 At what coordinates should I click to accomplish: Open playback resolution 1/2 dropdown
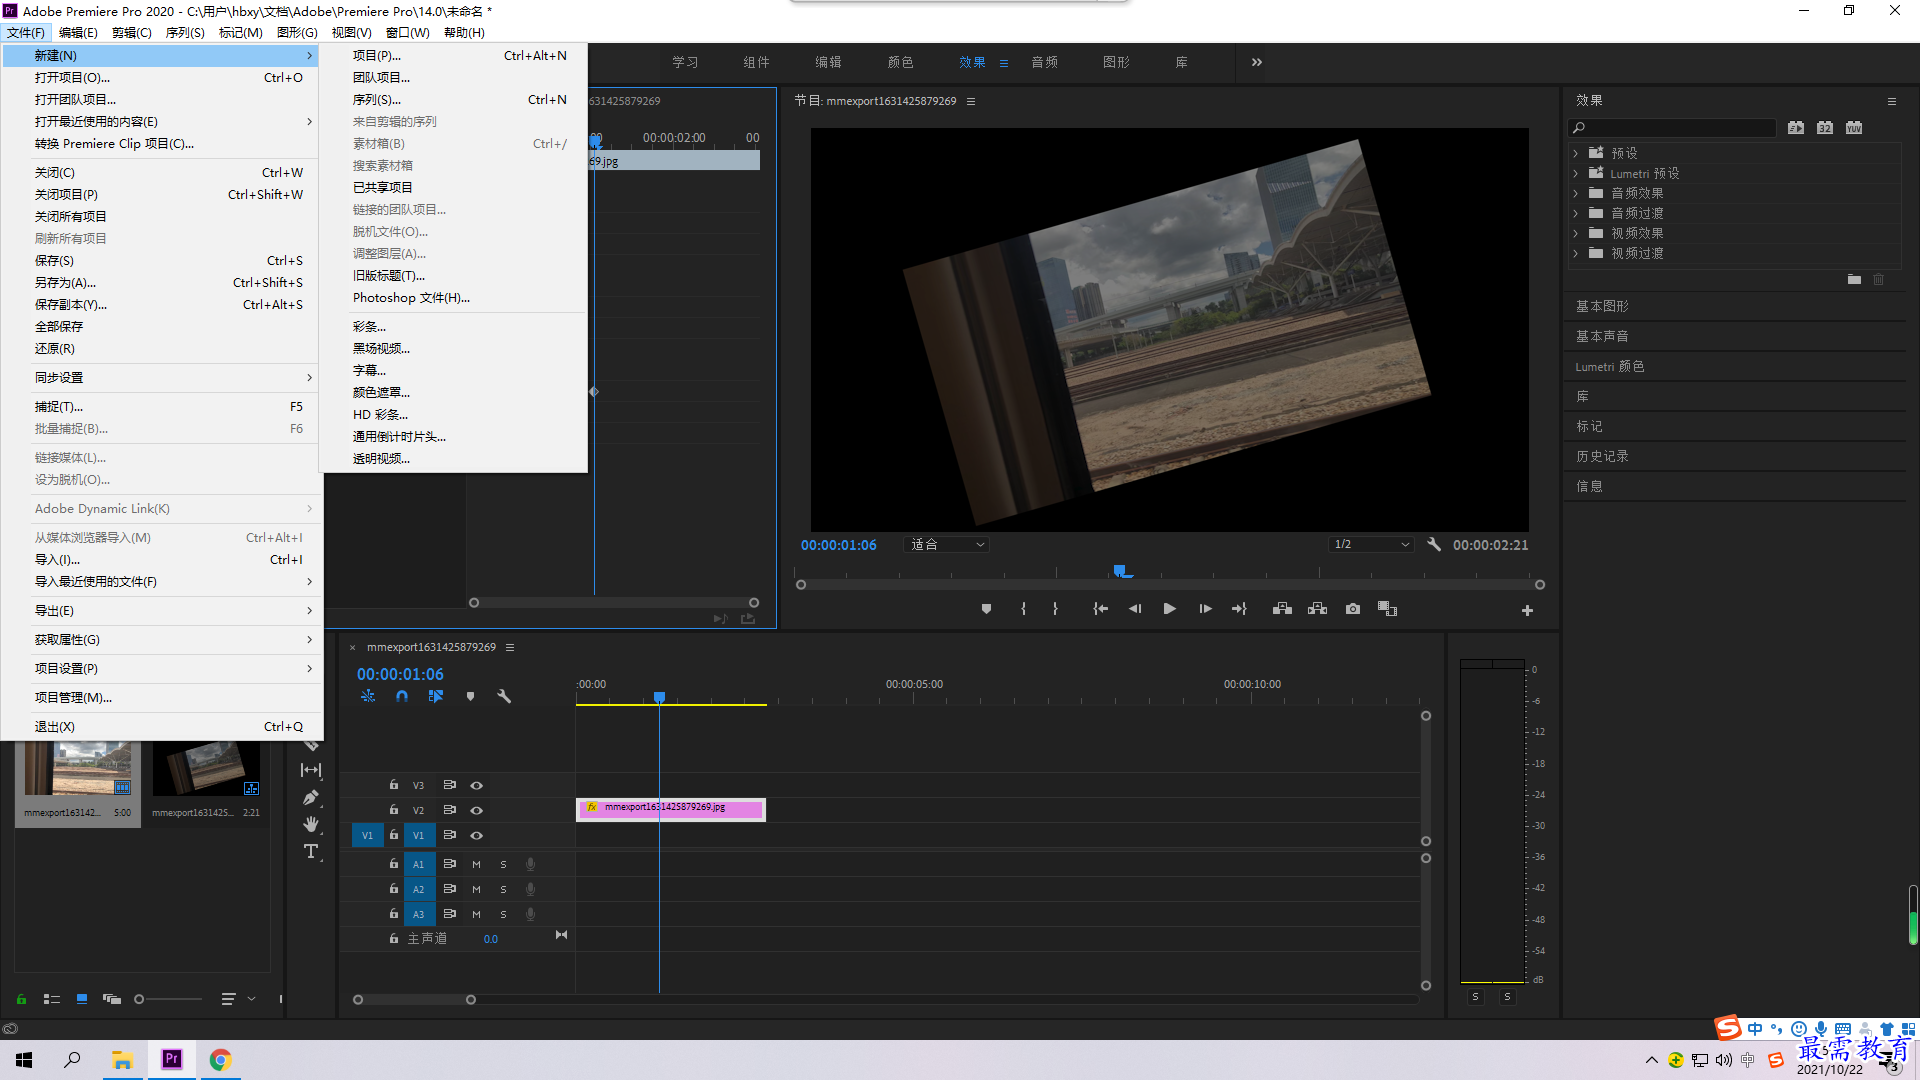[x=1371, y=544]
